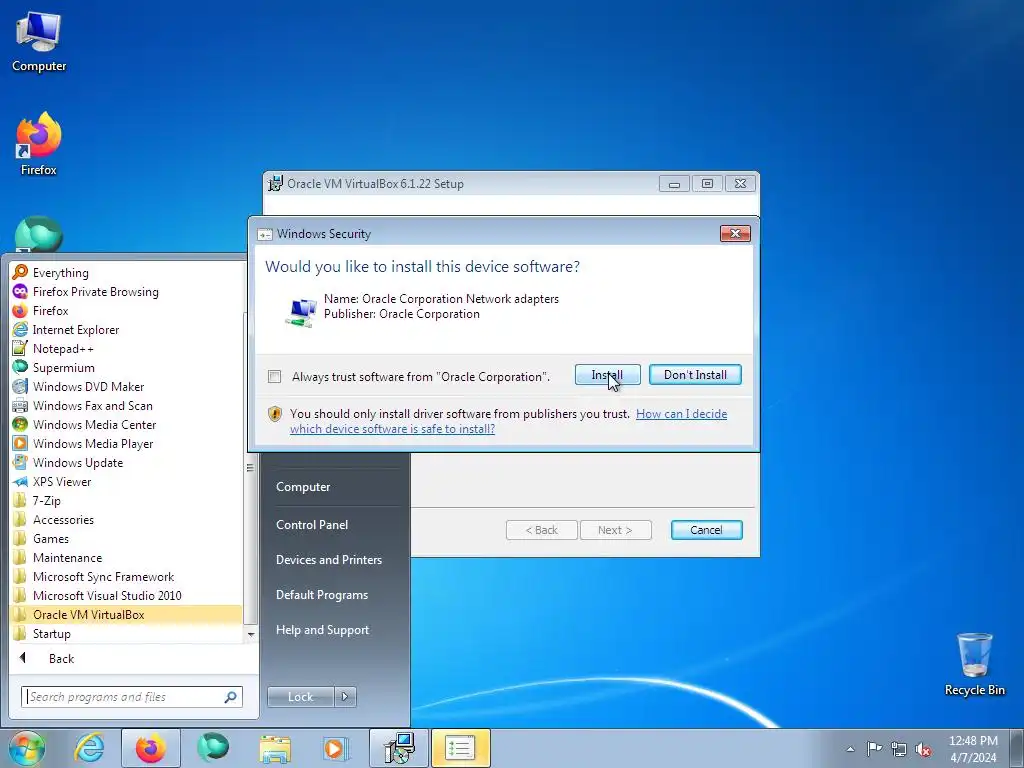Viewport: 1024px width, 768px height.
Task: Open the network tray icon
Action: click(899, 749)
